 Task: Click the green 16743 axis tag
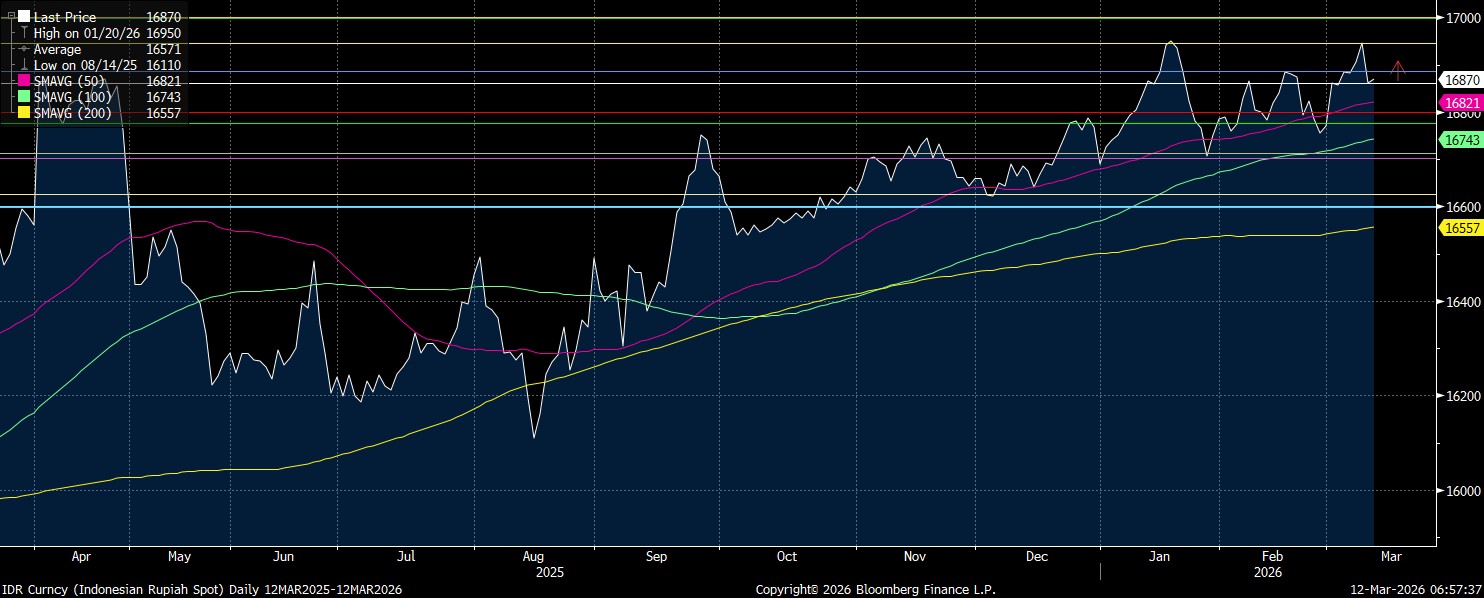coord(1461,141)
